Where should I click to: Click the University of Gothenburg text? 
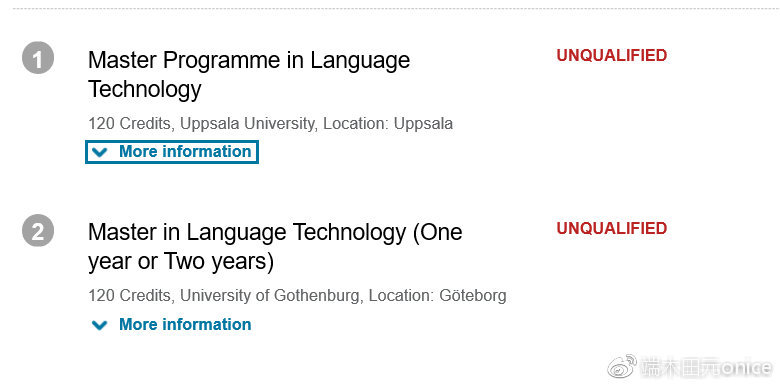click(269, 295)
